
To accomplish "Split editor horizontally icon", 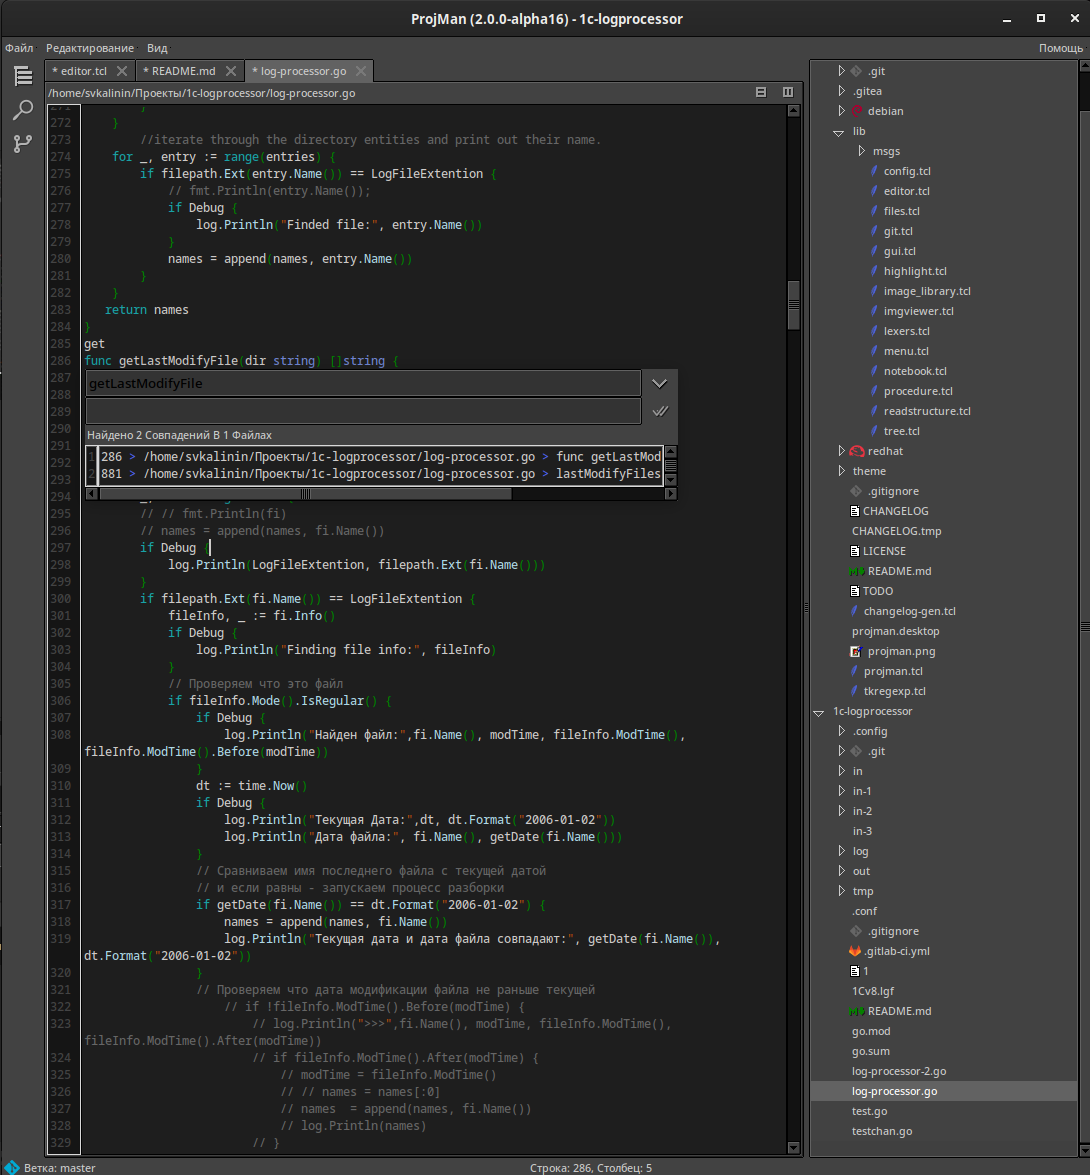I will tap(761, 92).
